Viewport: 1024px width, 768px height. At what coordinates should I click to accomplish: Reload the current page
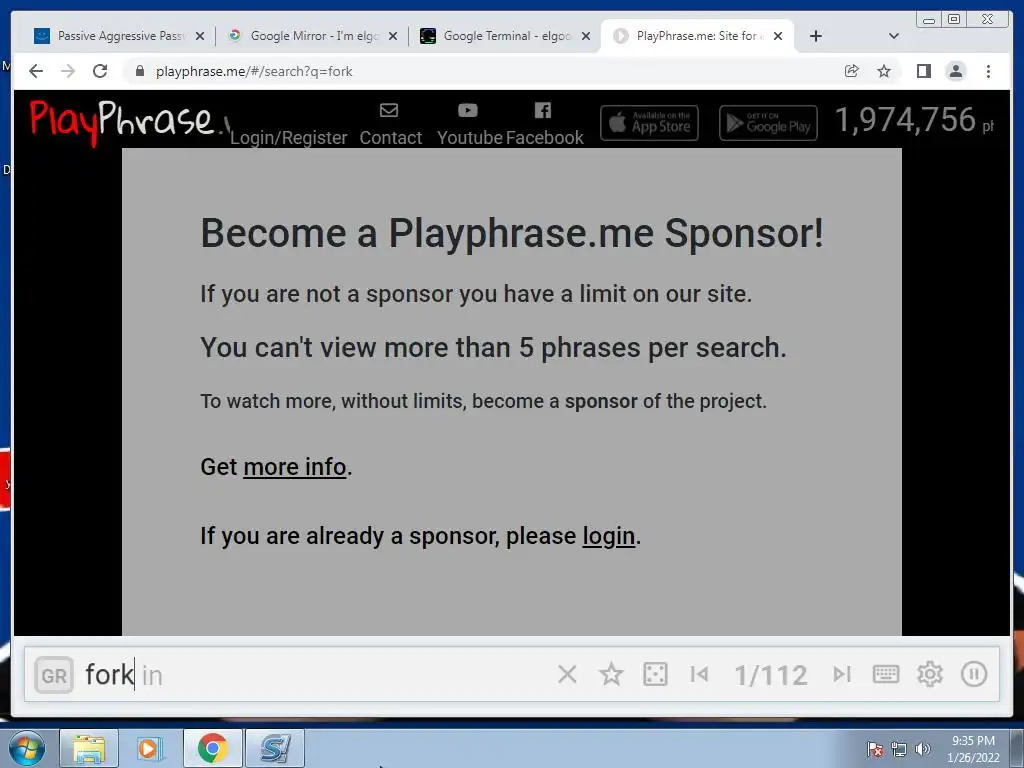(x=100, y=71)
